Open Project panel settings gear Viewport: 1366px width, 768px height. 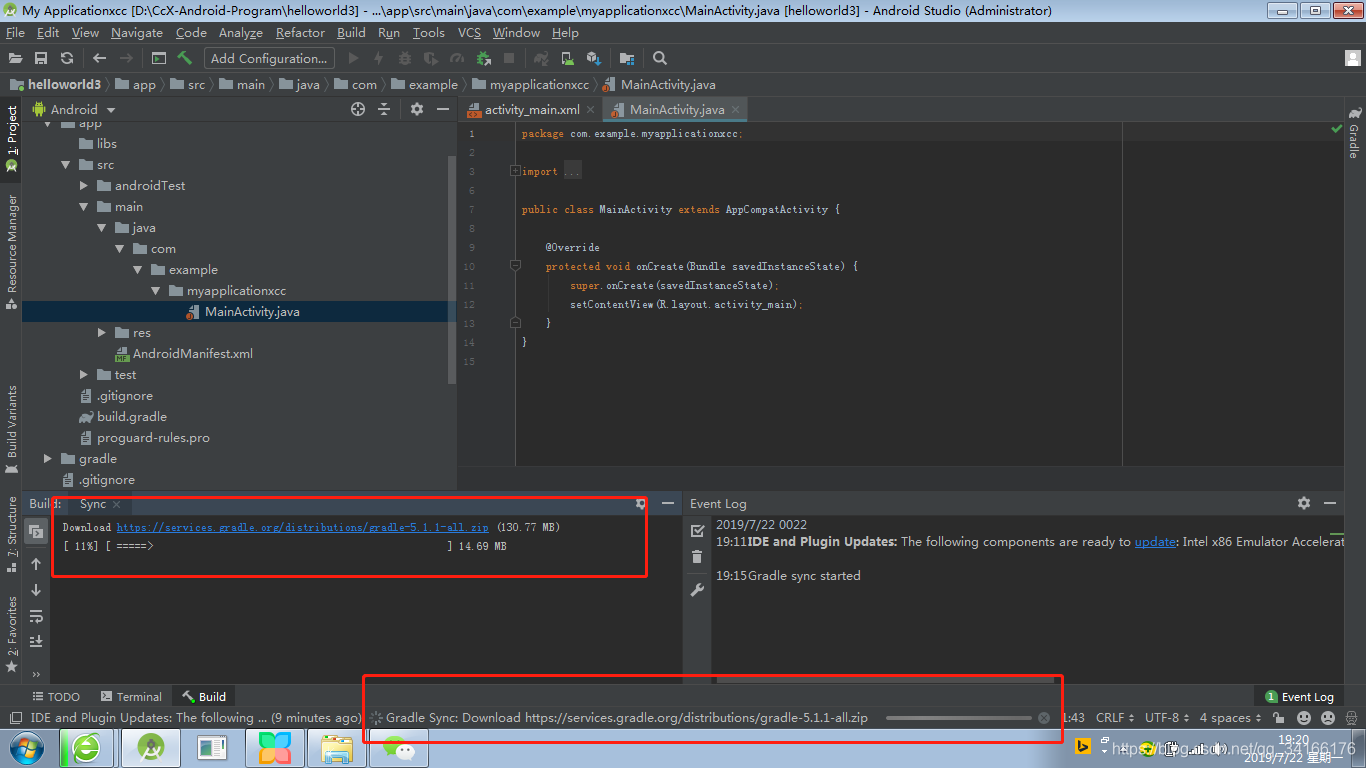click(x=417, y=109)
